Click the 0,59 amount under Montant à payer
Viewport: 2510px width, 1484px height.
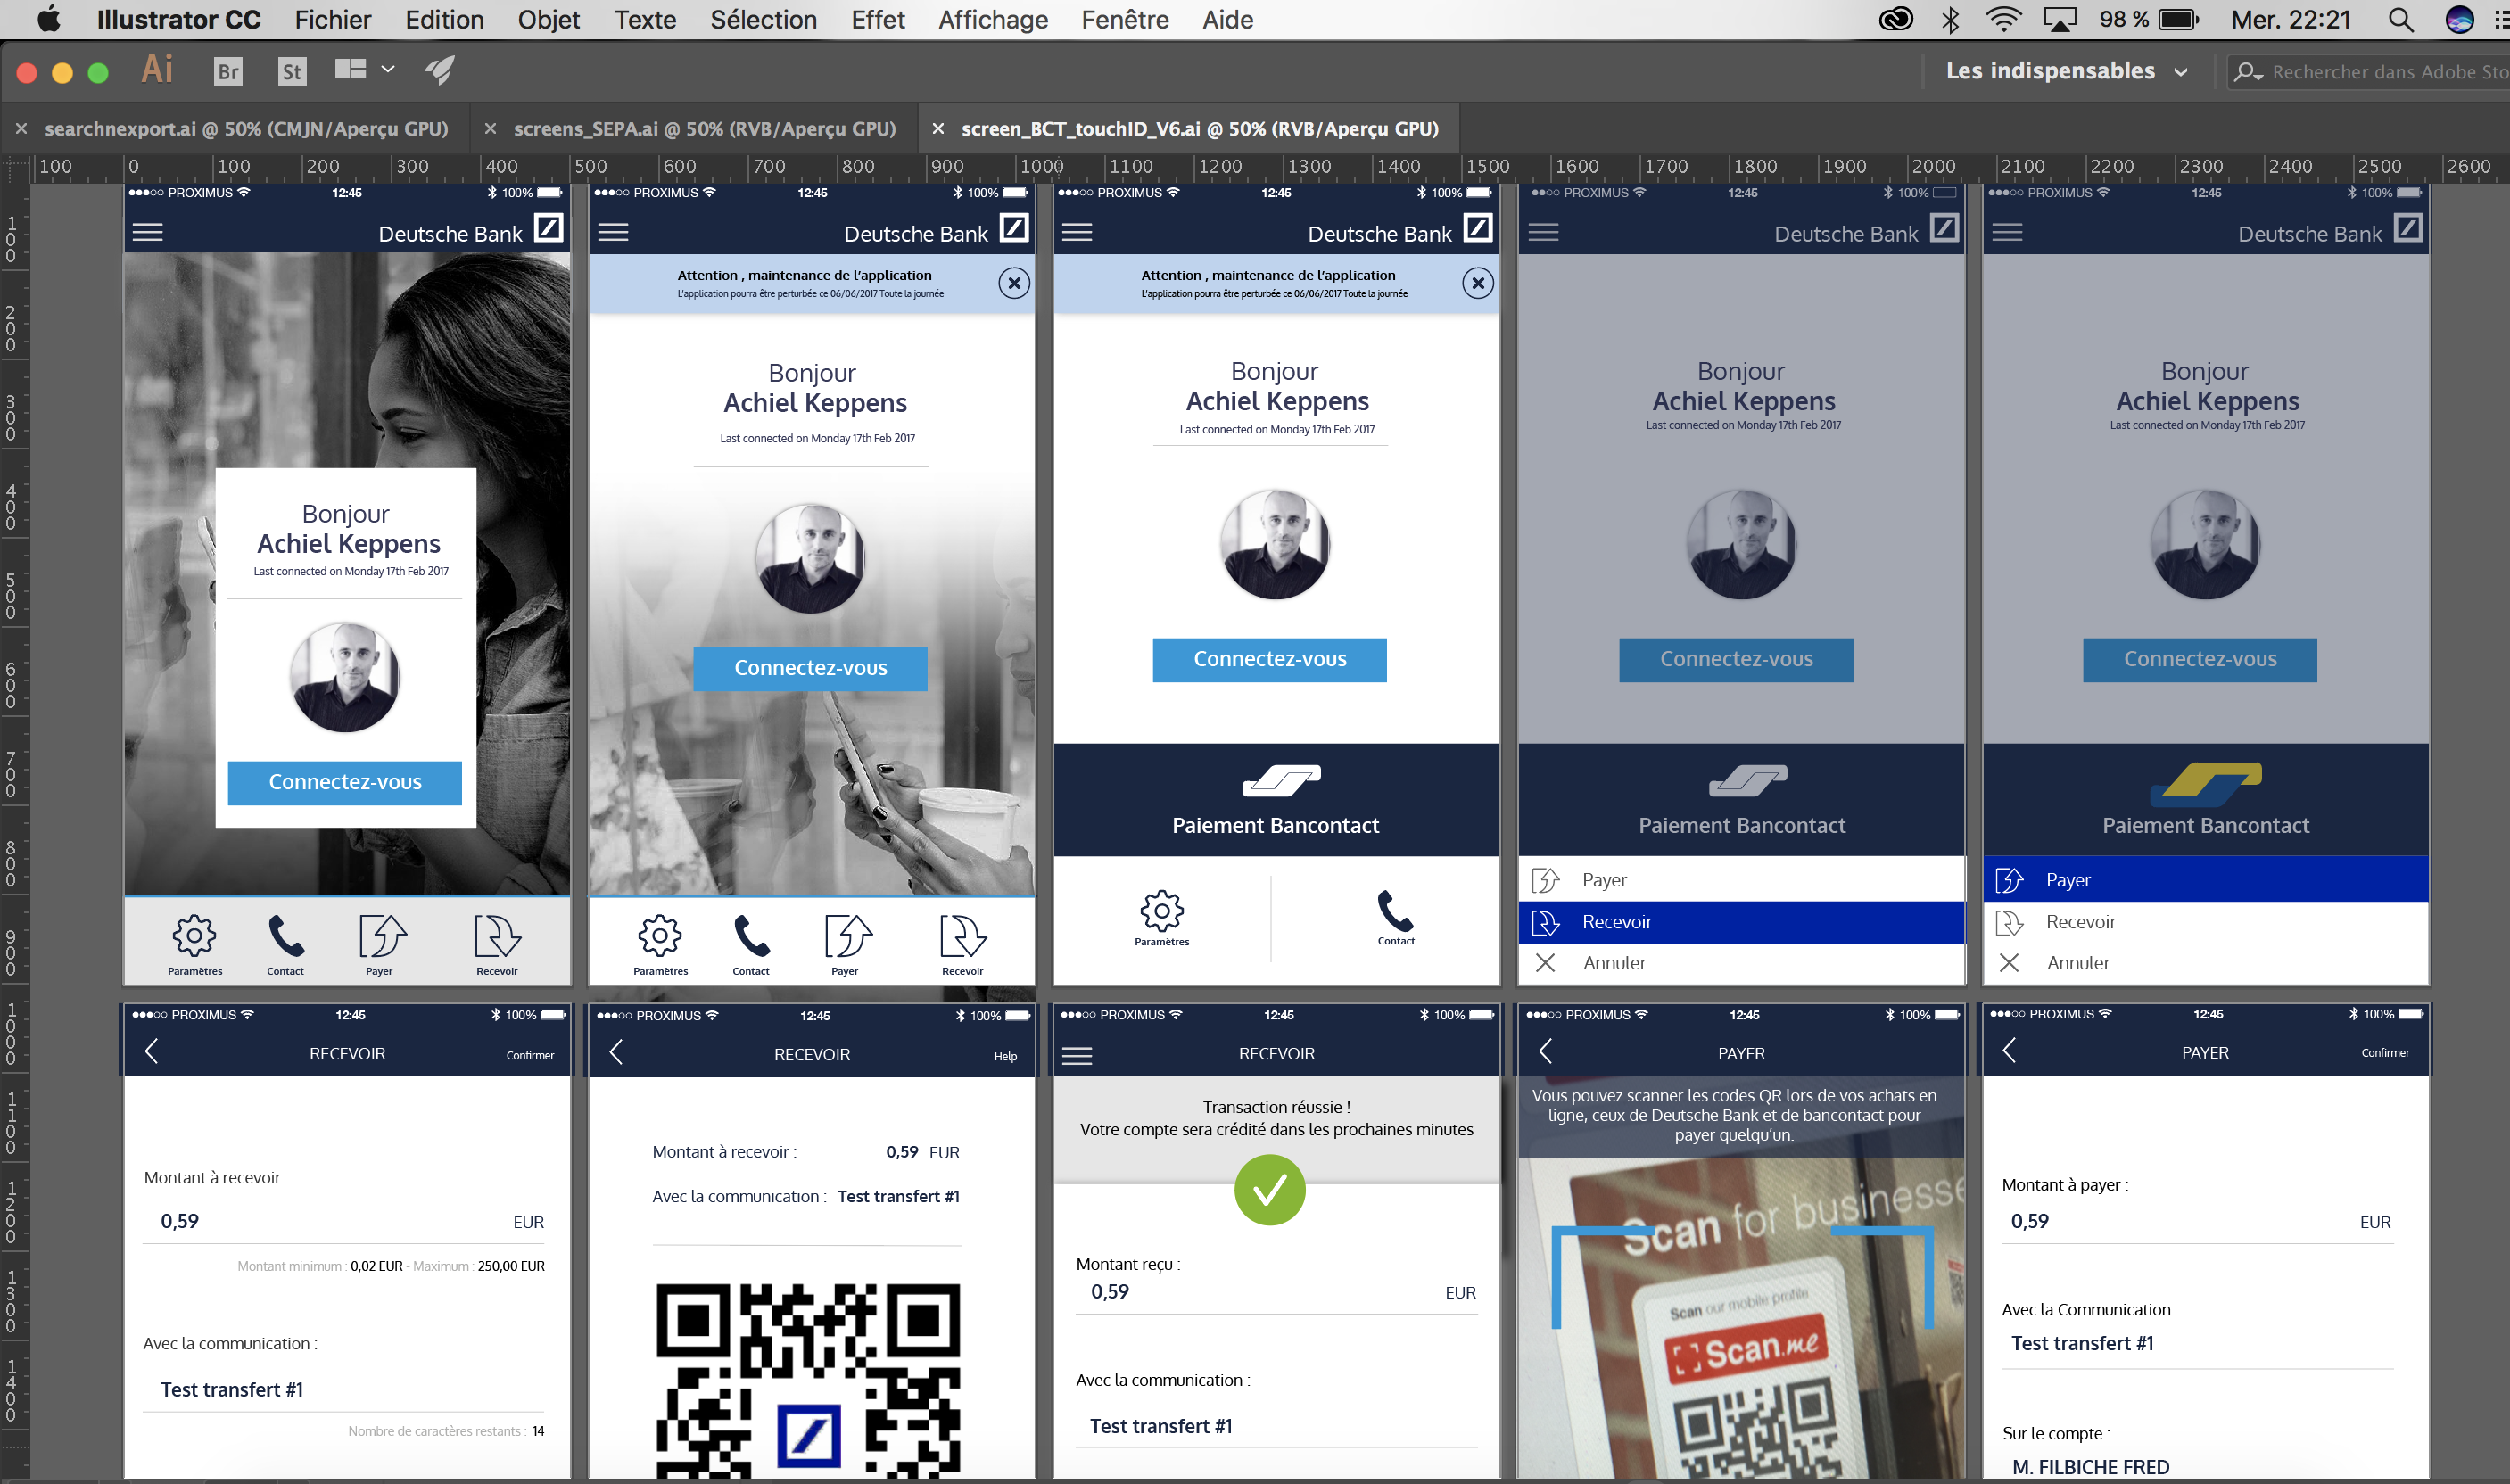[x=2029, y=1221]
